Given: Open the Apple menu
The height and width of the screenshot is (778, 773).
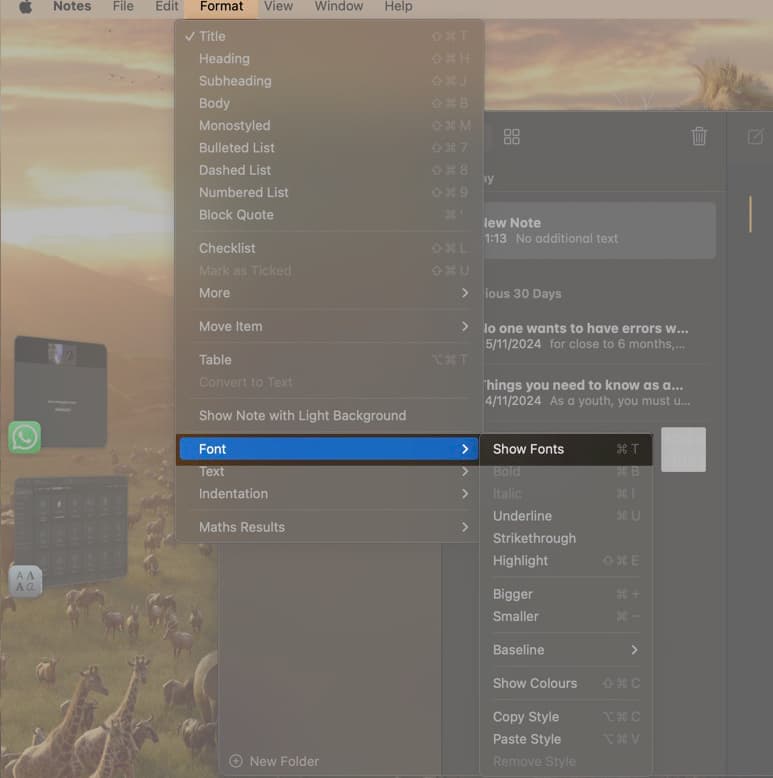Looking at the screenshot, I should pyautogui.click(x=25, y=7).
